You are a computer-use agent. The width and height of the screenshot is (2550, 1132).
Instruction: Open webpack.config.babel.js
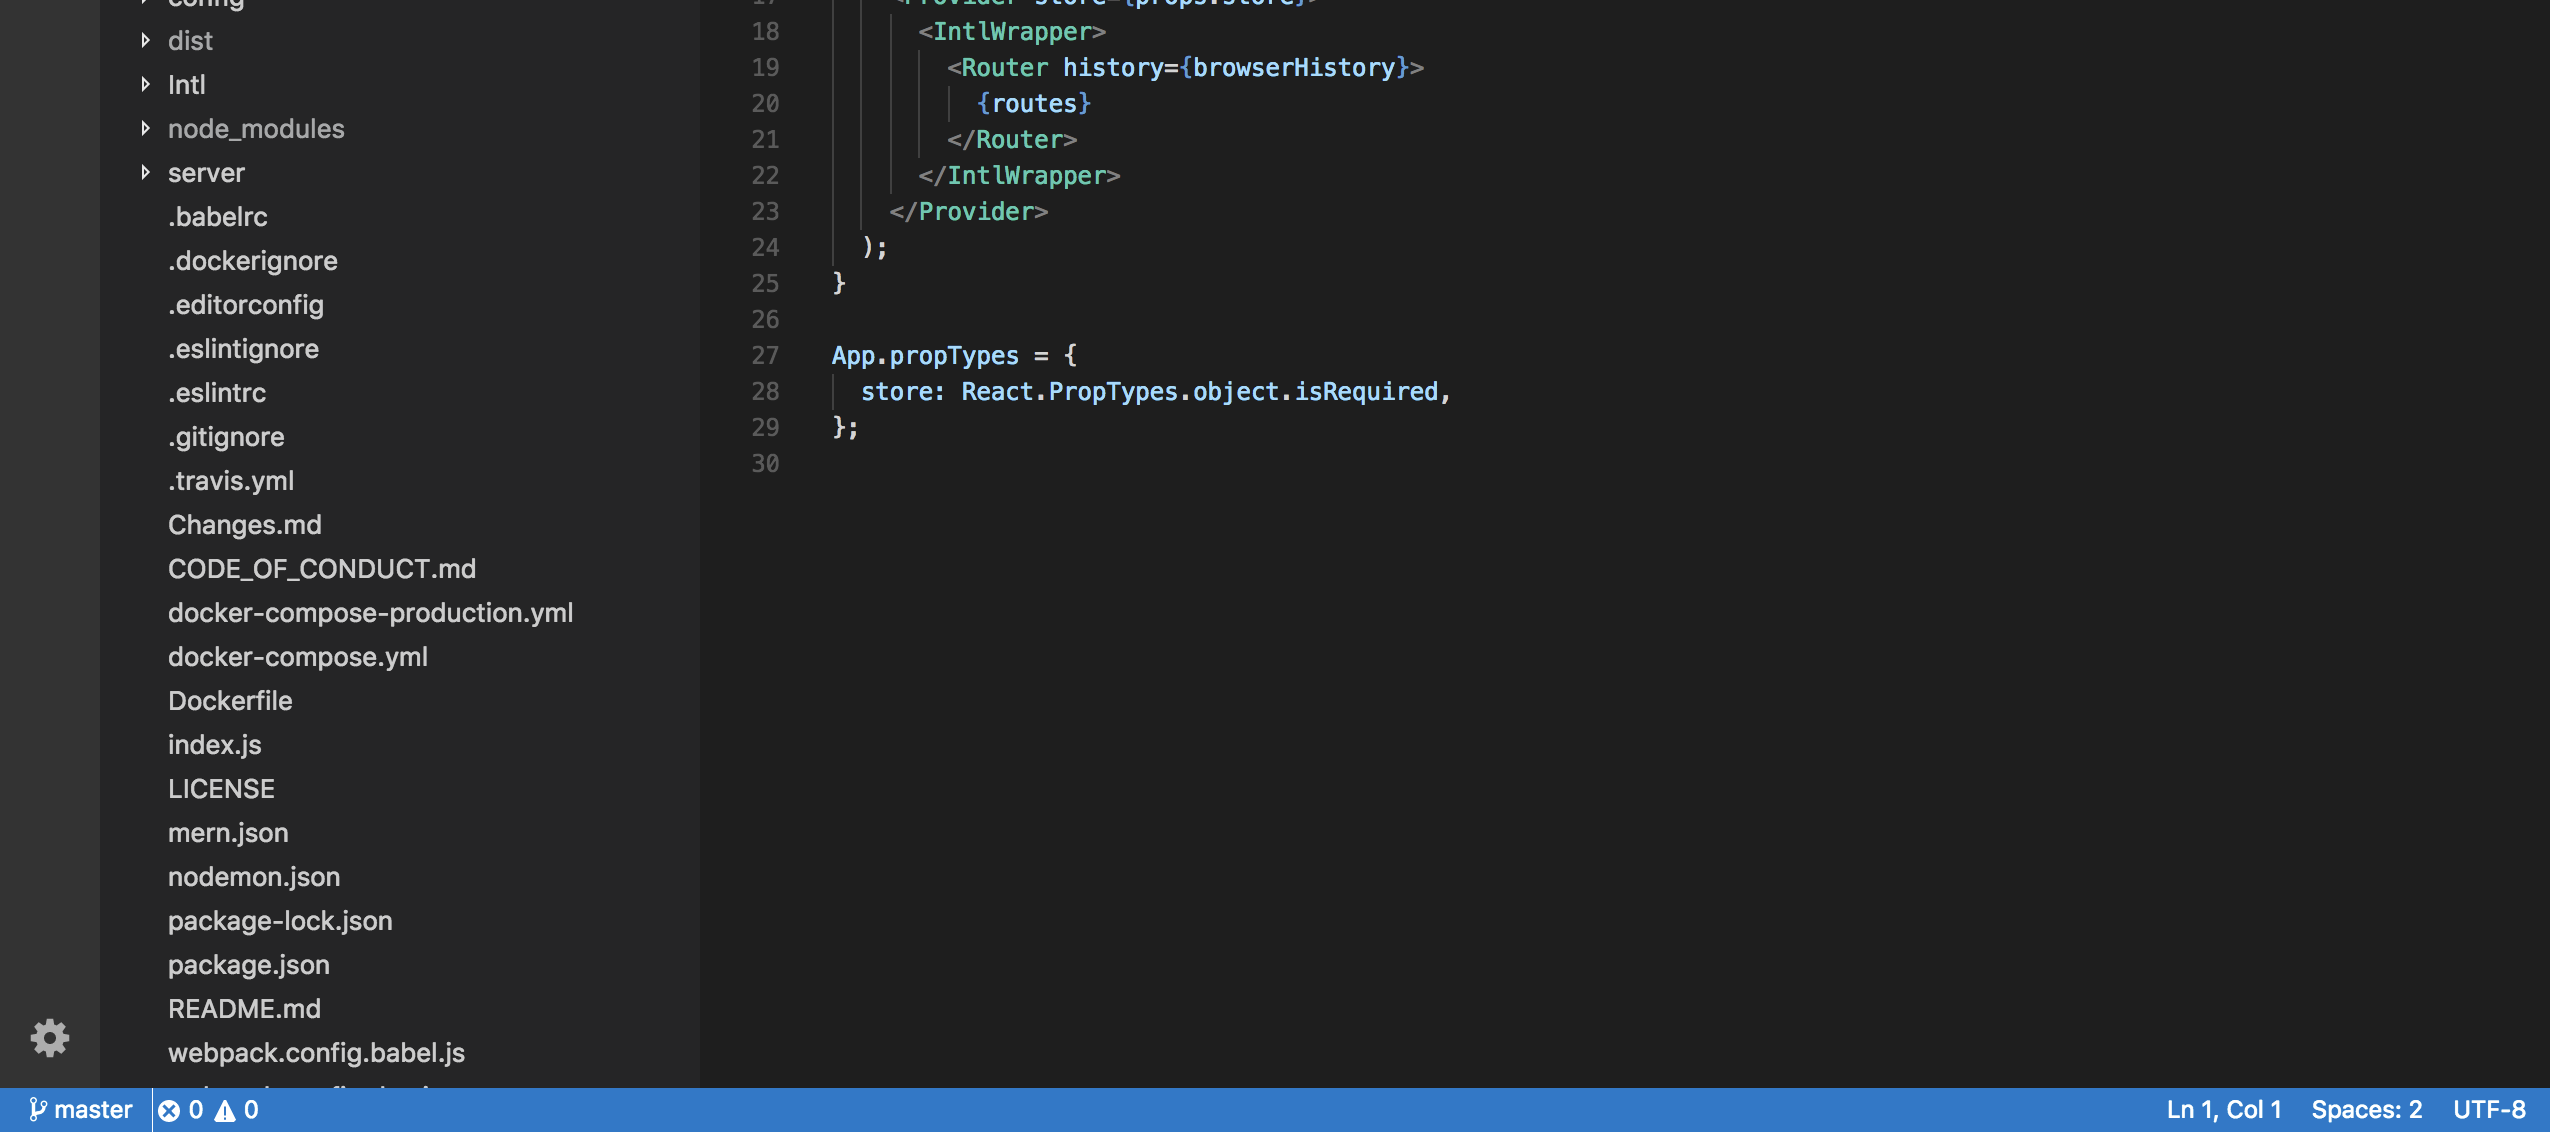[316, 1052]
